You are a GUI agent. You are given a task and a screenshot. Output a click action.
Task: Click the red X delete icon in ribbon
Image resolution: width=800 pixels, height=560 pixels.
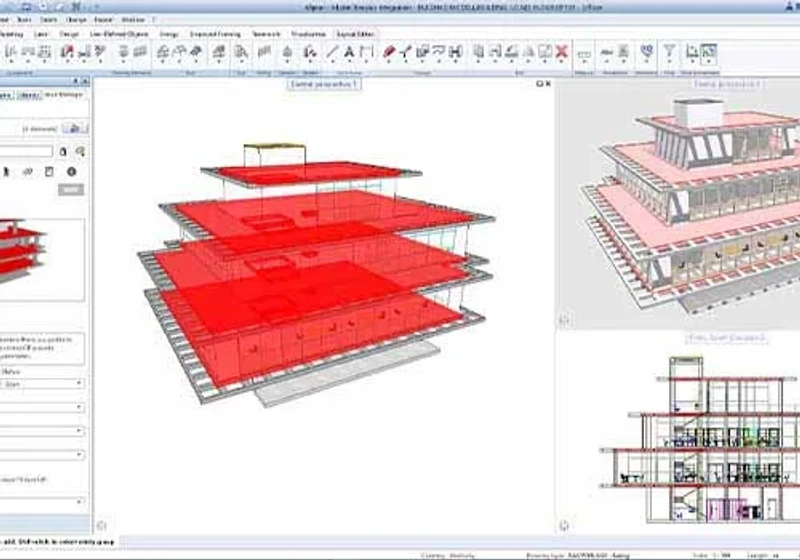562,52
